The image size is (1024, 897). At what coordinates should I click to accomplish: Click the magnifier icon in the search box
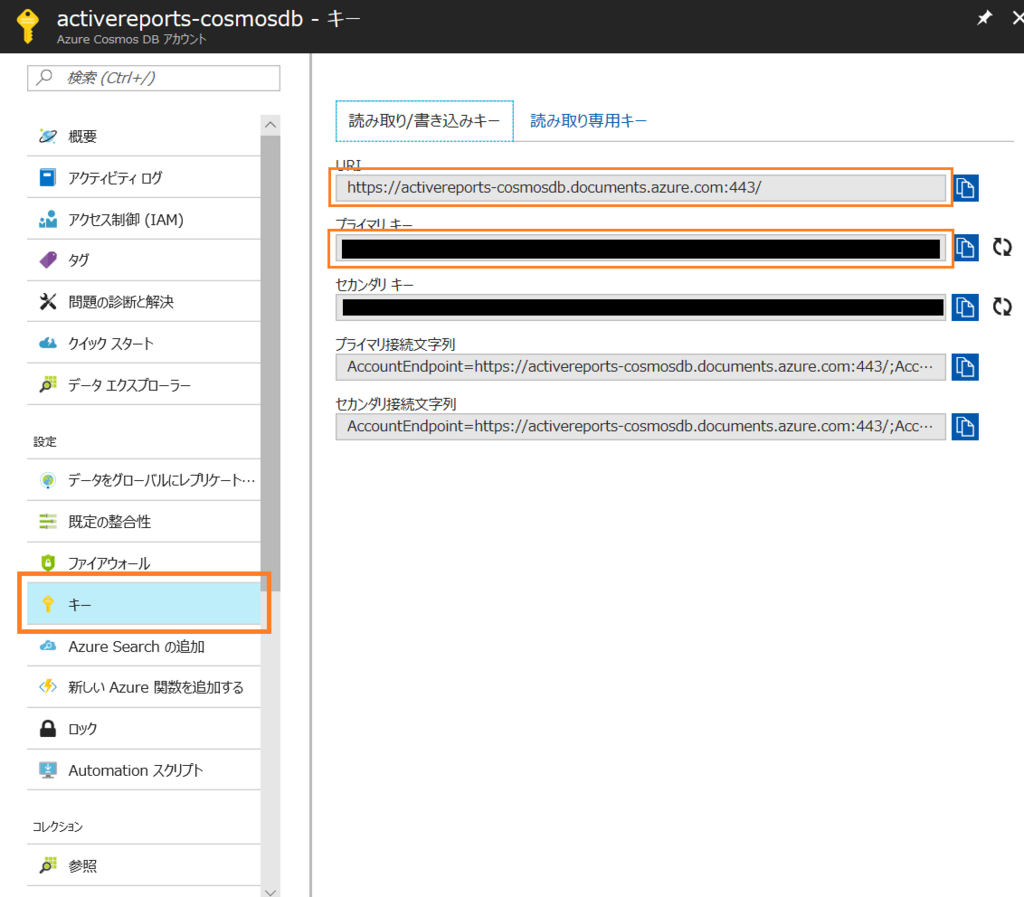click(x=44, y=77)
